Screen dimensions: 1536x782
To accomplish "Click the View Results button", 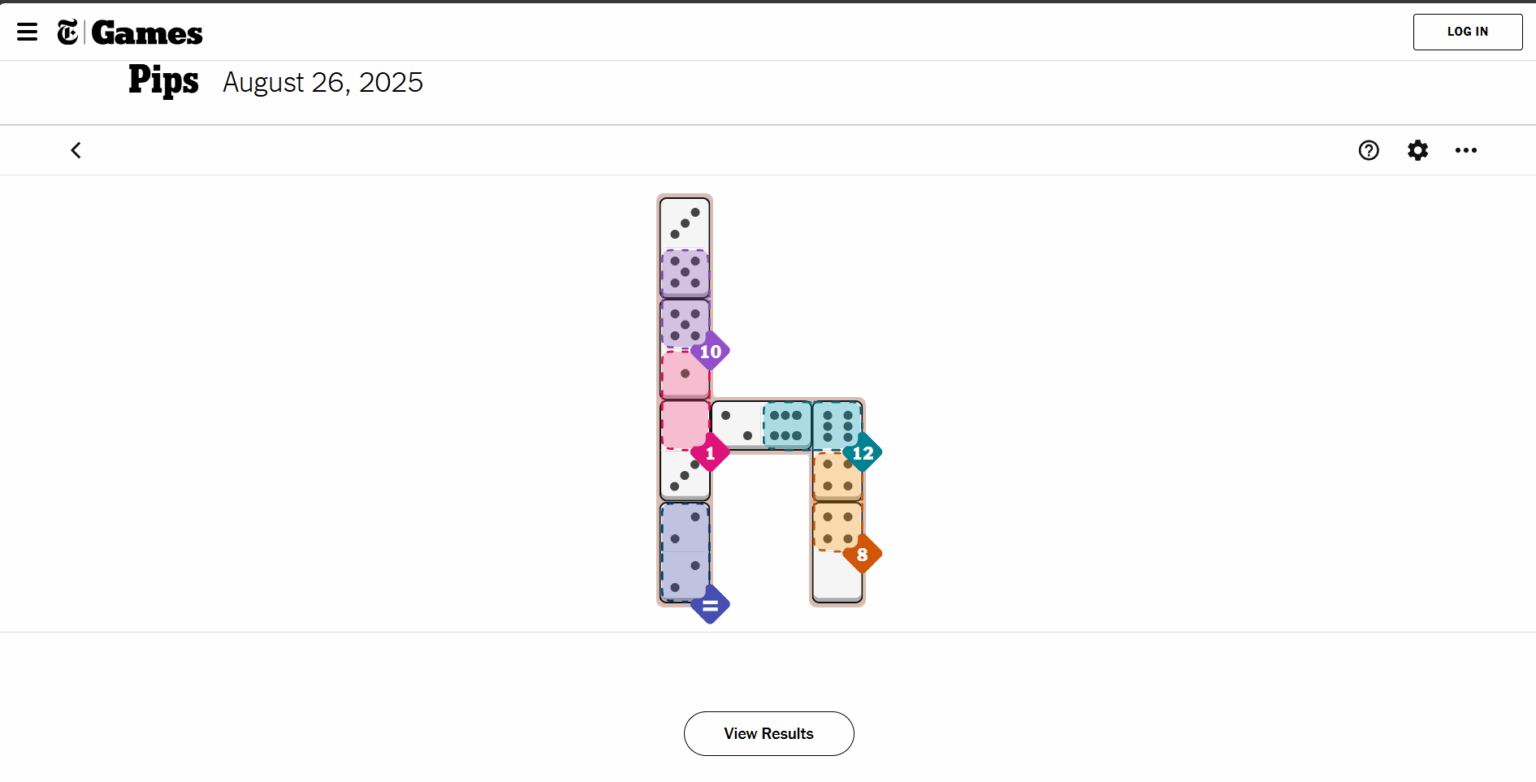I will 768,733.
